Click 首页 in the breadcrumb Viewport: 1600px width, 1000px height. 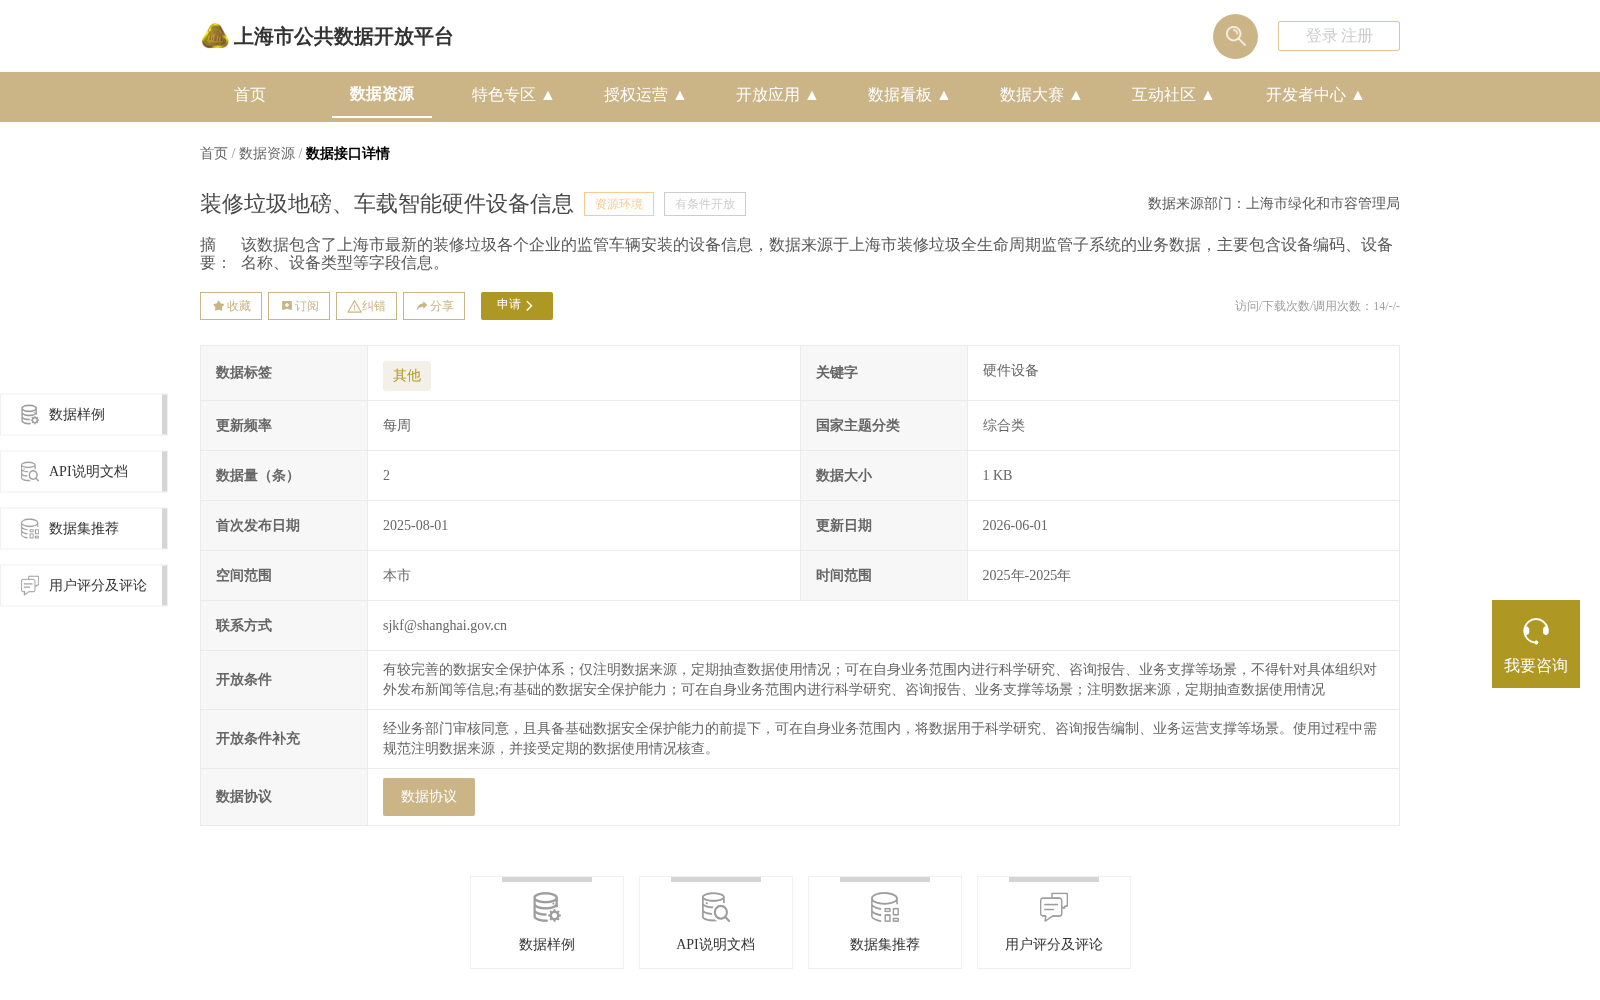(214, 154)
